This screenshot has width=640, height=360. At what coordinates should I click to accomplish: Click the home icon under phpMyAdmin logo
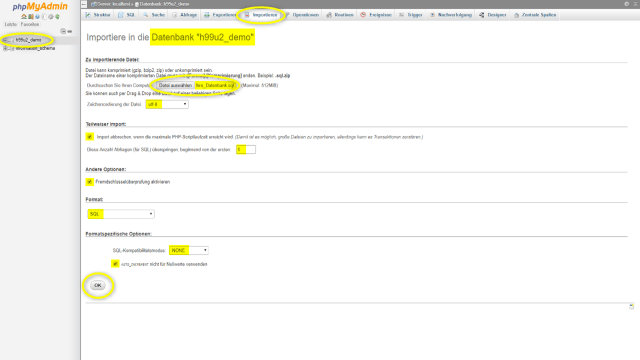pos(24,17)
